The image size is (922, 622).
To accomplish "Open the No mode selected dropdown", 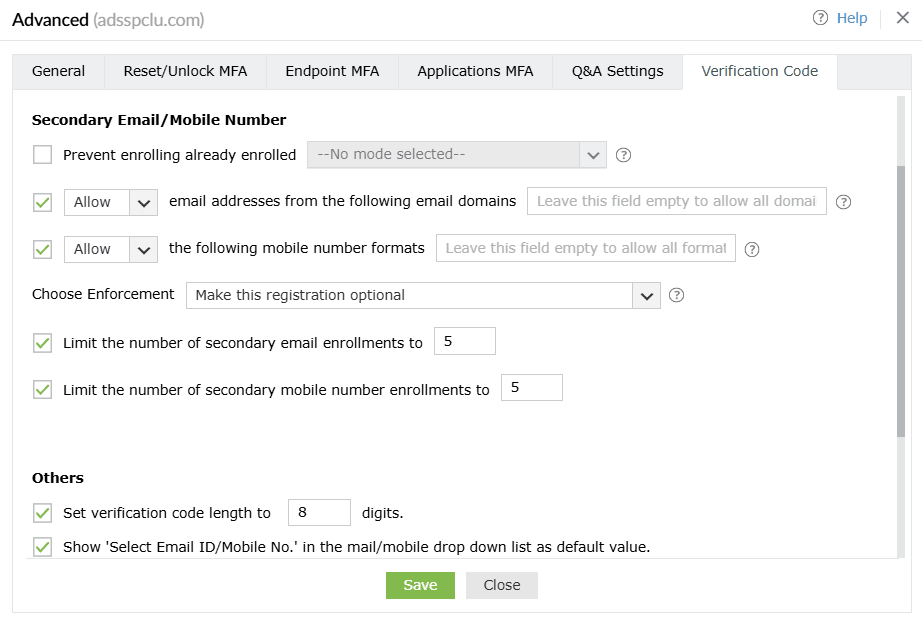I will (457, 155).
